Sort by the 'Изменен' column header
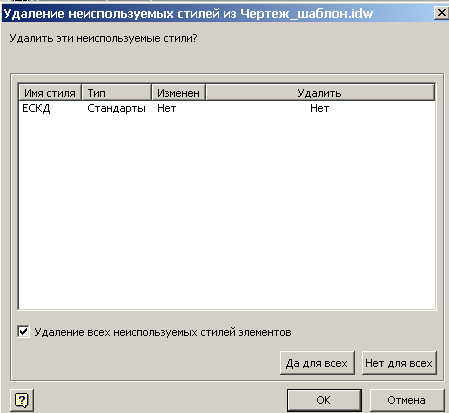Image resolution: width=449 pixels, height=413 pixels. (178, 93)
